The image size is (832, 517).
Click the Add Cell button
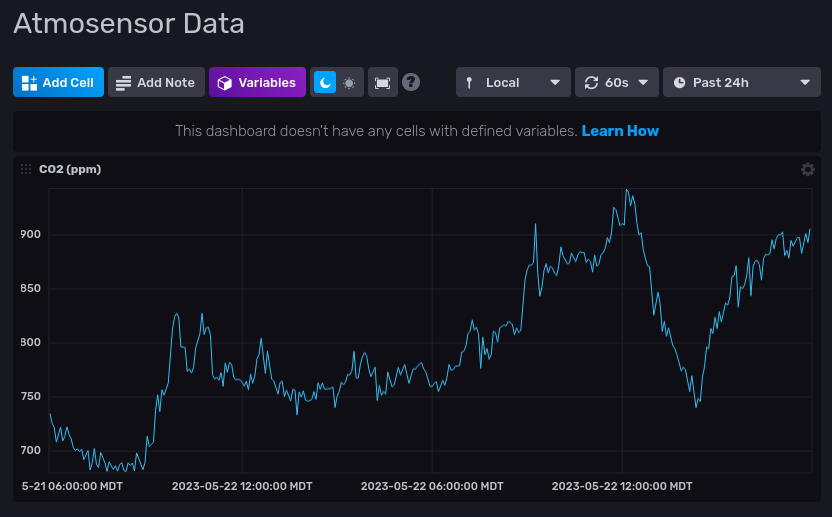[58, 82]
